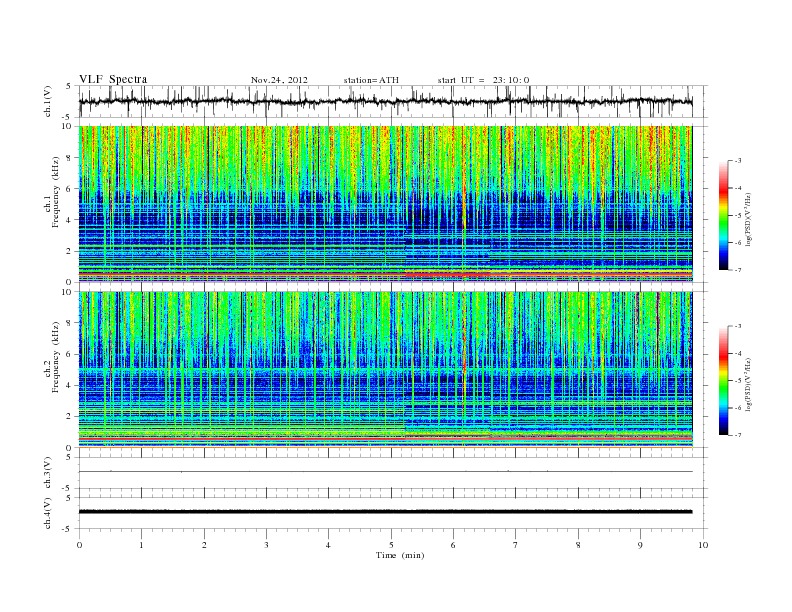Click the "ch.4(V)" axis label
This screenshot has width=792, height=612.
coord(47,513)
